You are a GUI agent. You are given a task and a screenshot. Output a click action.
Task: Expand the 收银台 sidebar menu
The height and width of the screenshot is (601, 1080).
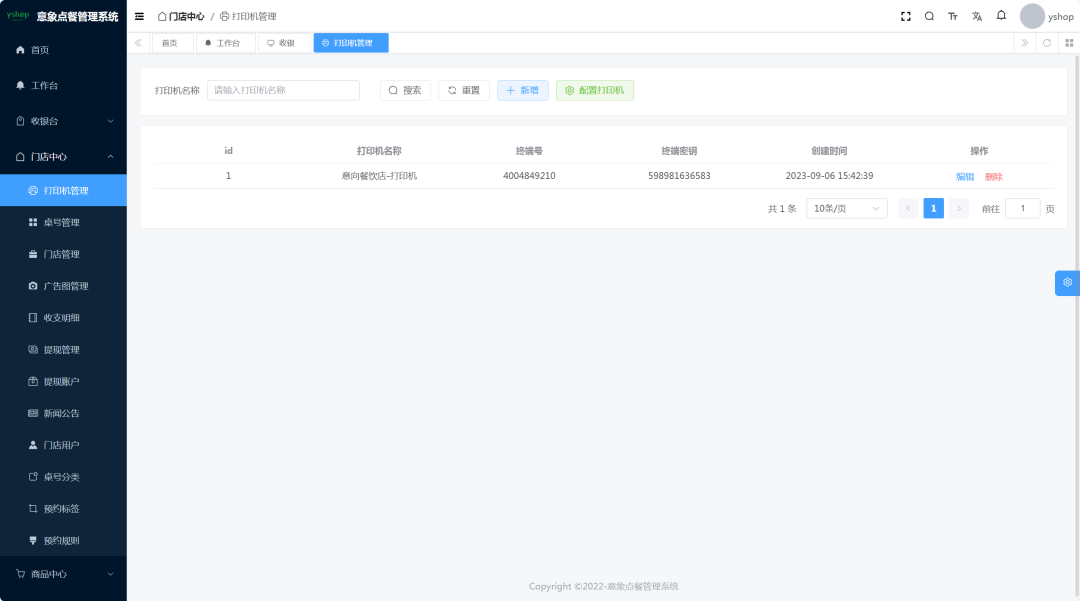pyautogui.click(x=63, y=121)
